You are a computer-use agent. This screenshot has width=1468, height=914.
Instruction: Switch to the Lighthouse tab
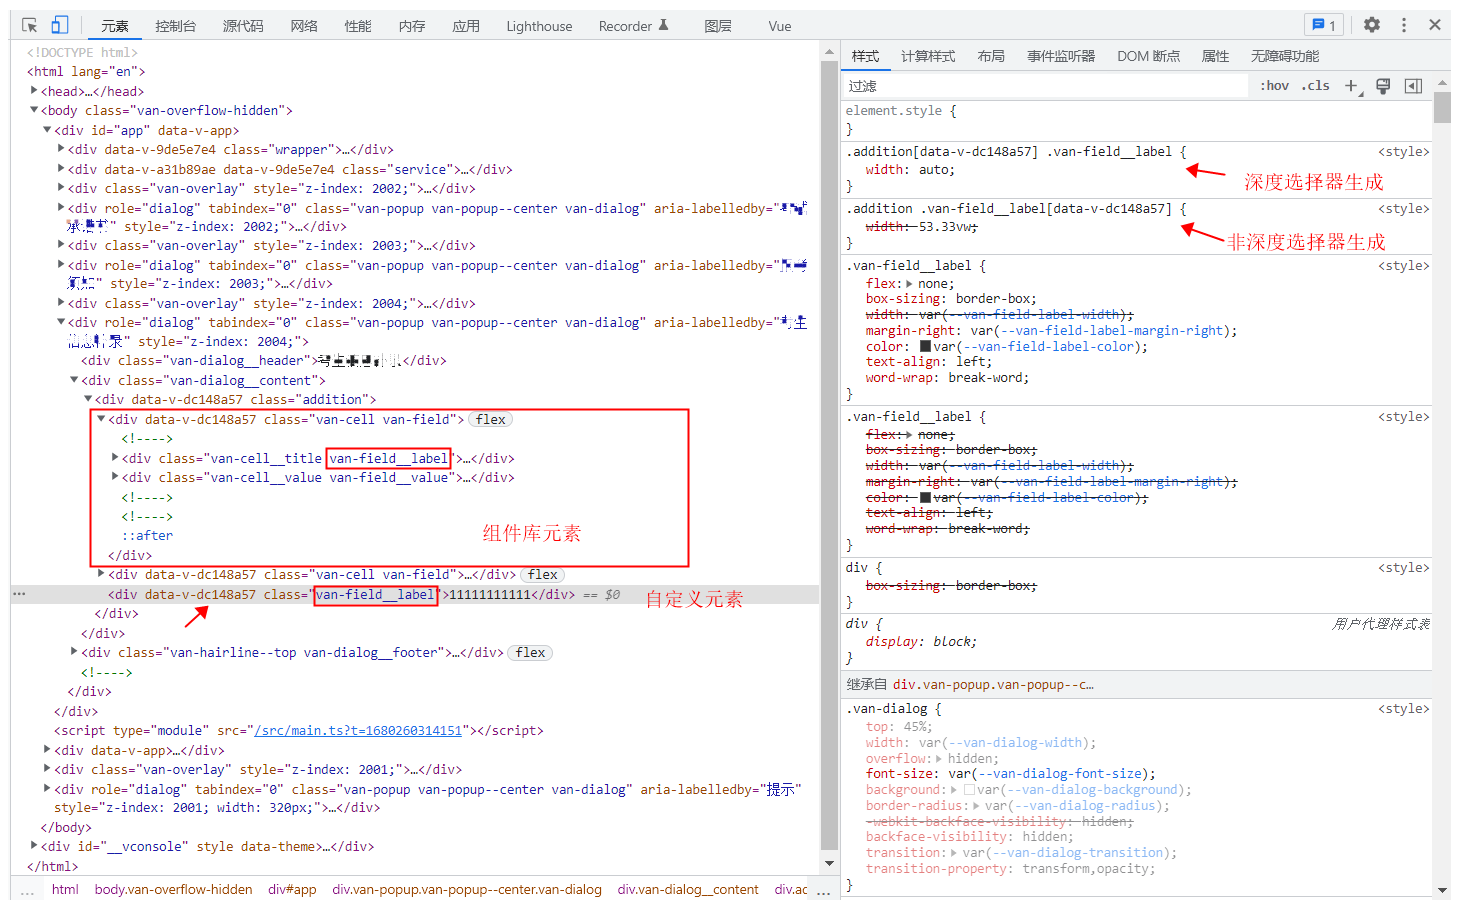click(539, 26)
